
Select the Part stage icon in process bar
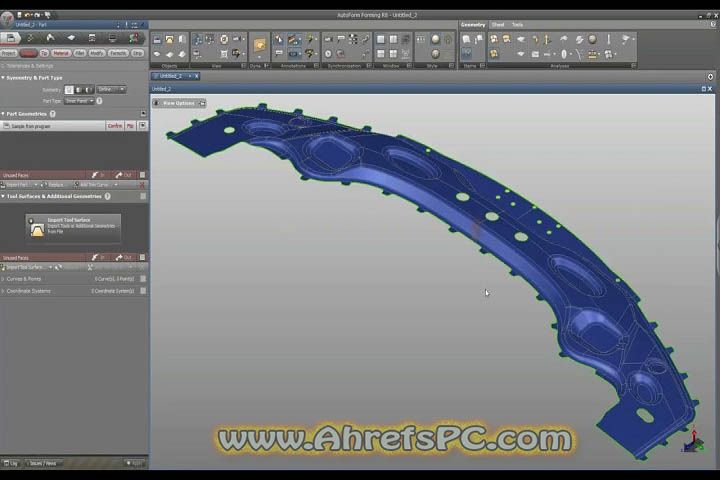tap(11, 38)
